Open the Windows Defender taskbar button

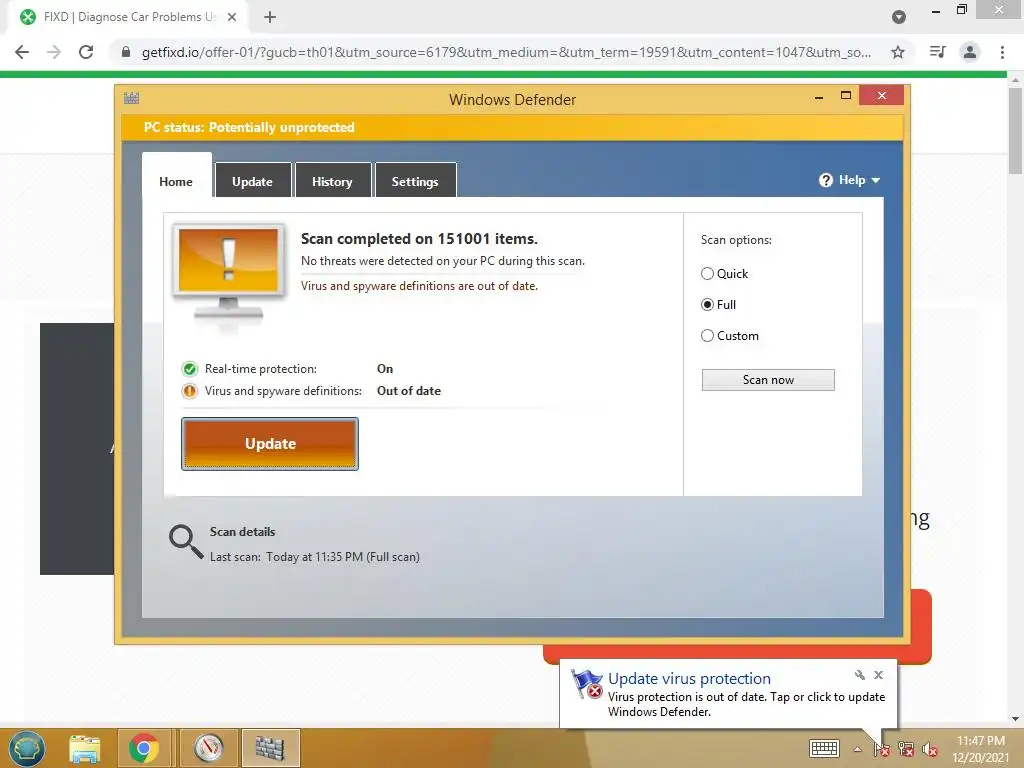[270, 748]
